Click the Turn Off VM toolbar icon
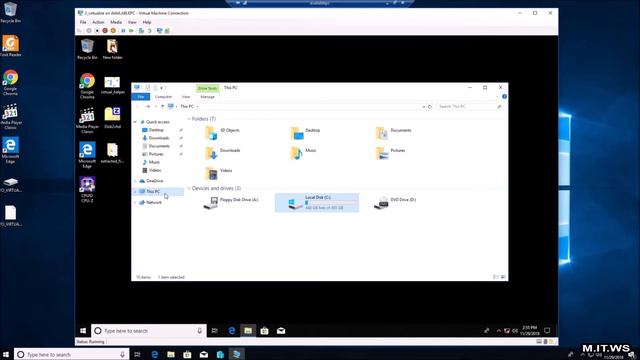This screenshot has height=360, width=640. click(97, 31)
